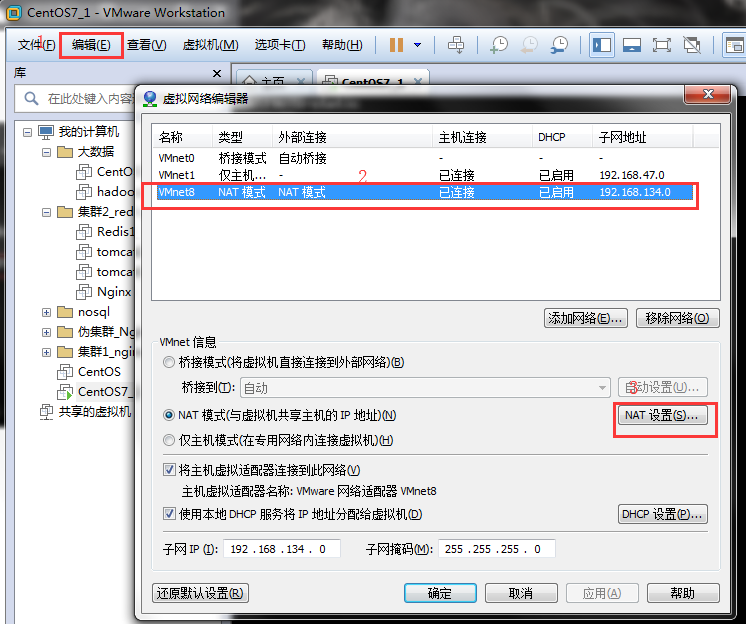Confirm with the 确定 button

pos(440,593)
